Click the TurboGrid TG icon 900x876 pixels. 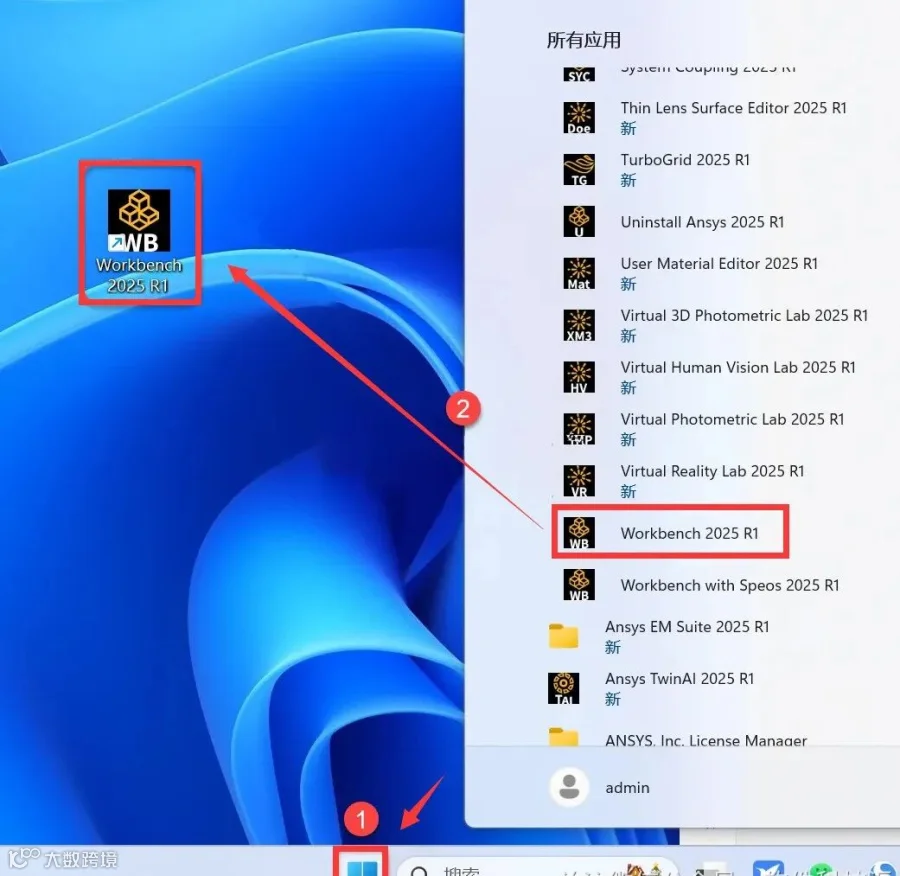(x=579, y=169)
